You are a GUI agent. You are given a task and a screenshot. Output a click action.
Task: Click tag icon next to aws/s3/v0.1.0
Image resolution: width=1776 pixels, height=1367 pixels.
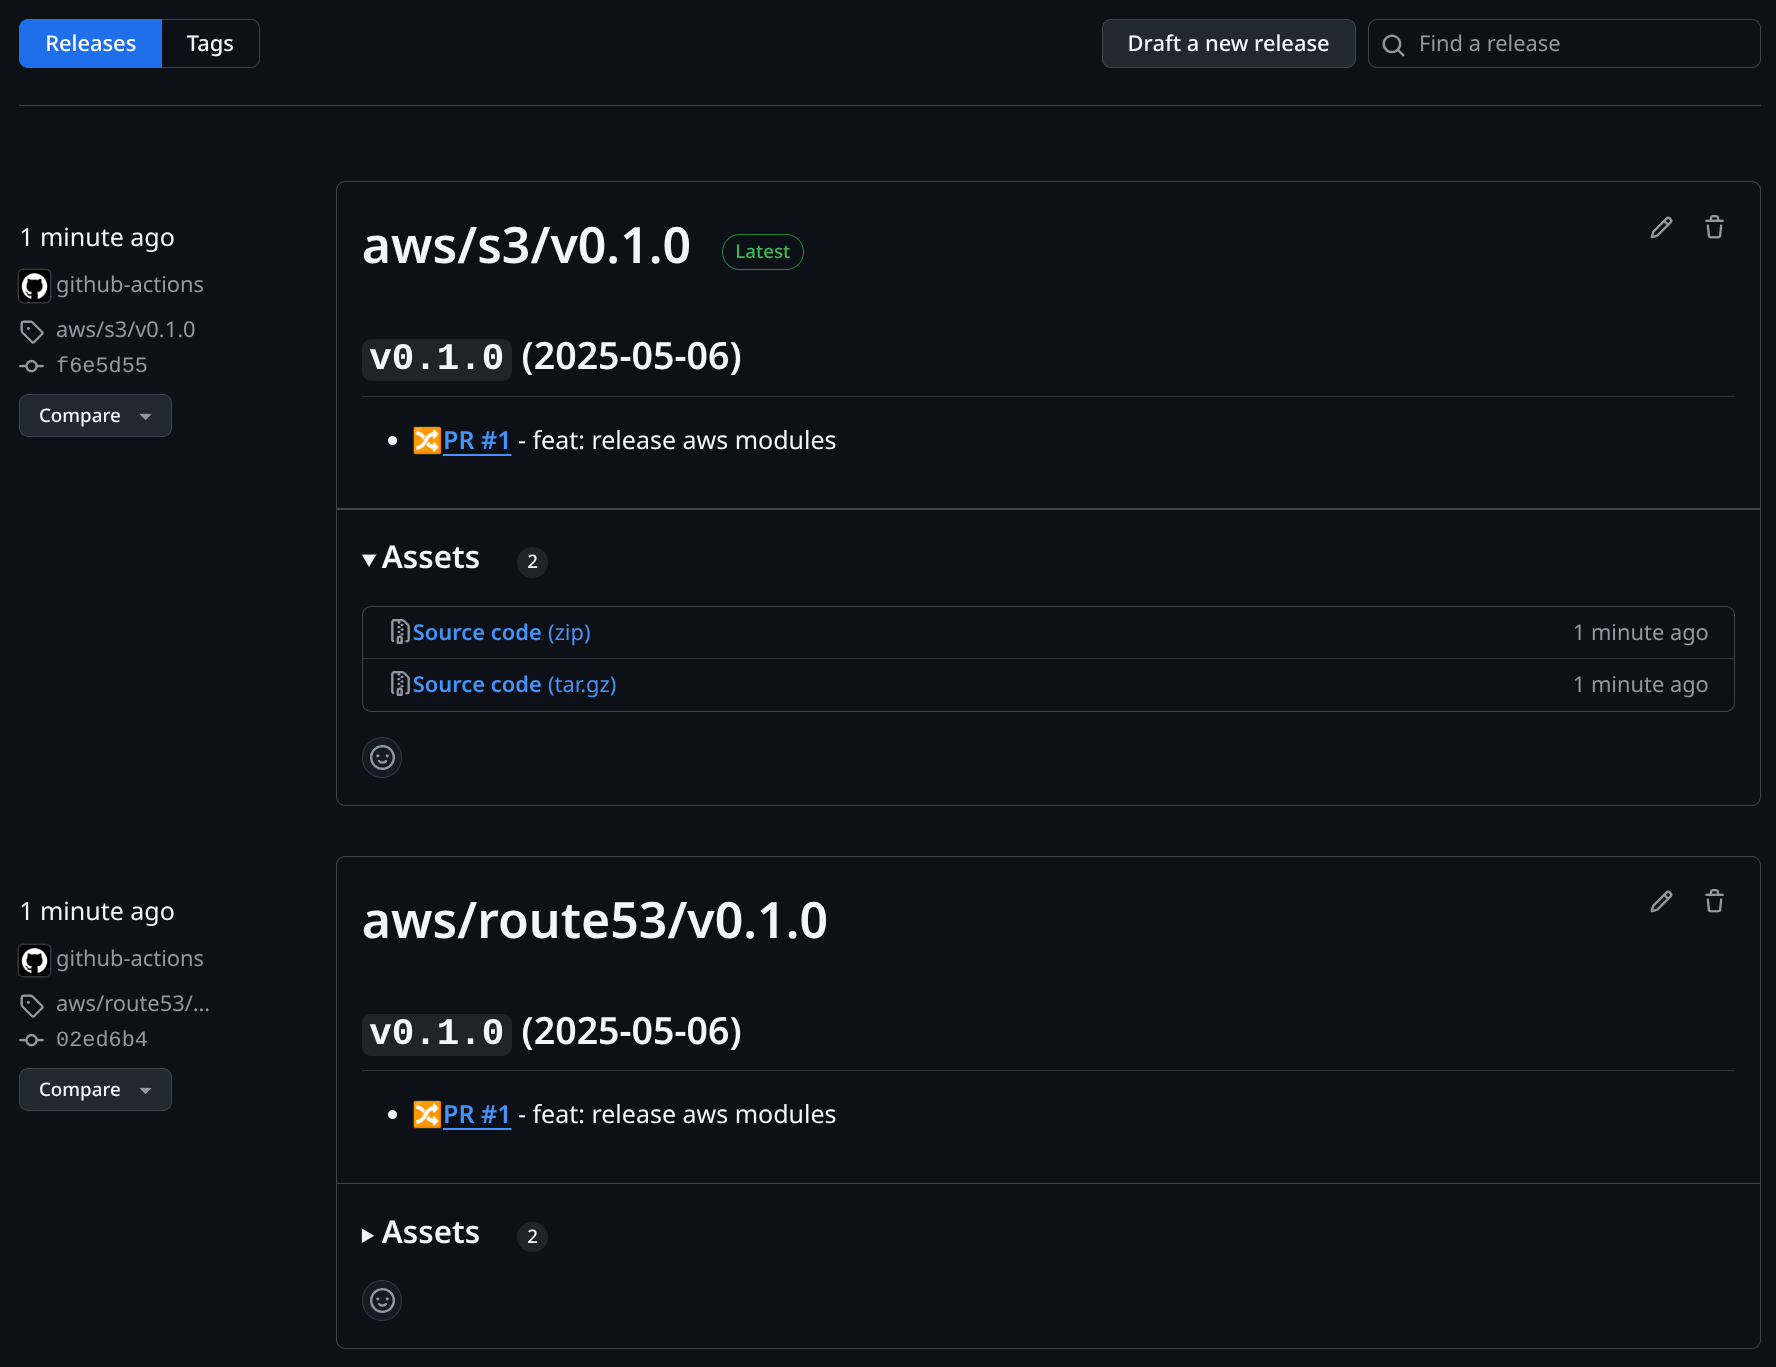point(32,331)
